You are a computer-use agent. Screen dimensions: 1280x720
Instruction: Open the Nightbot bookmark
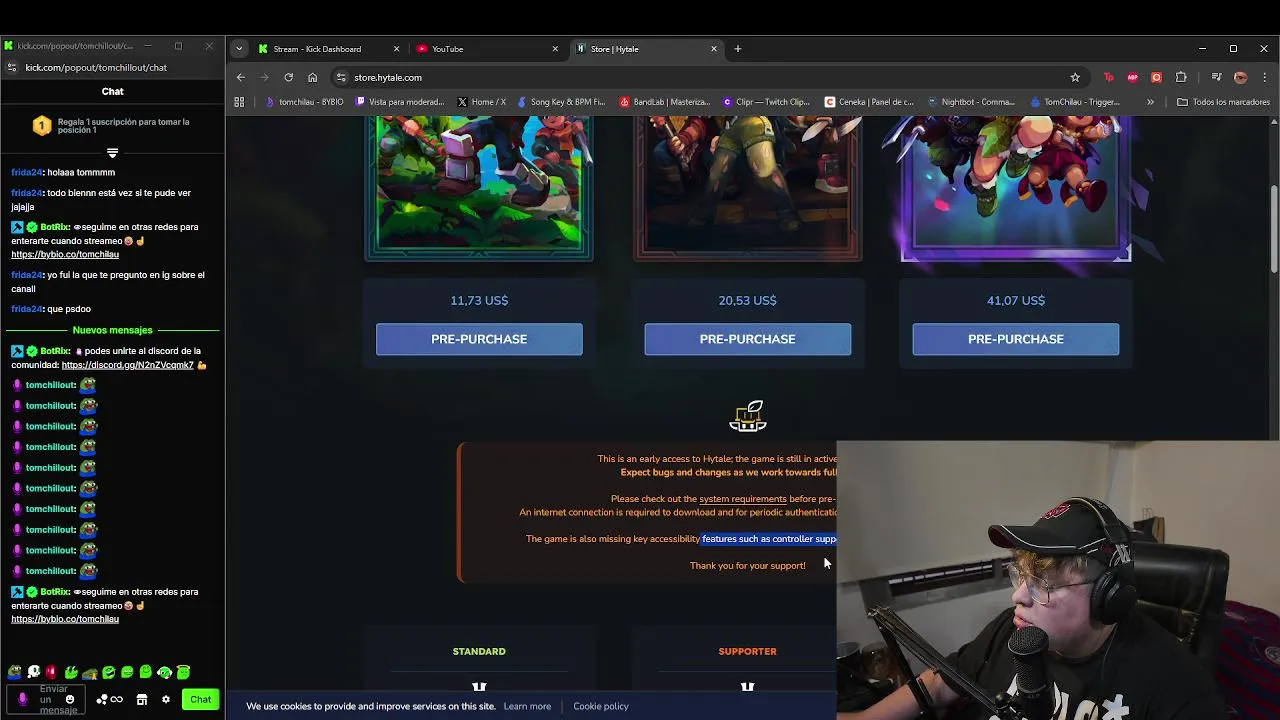click(971, 102)
